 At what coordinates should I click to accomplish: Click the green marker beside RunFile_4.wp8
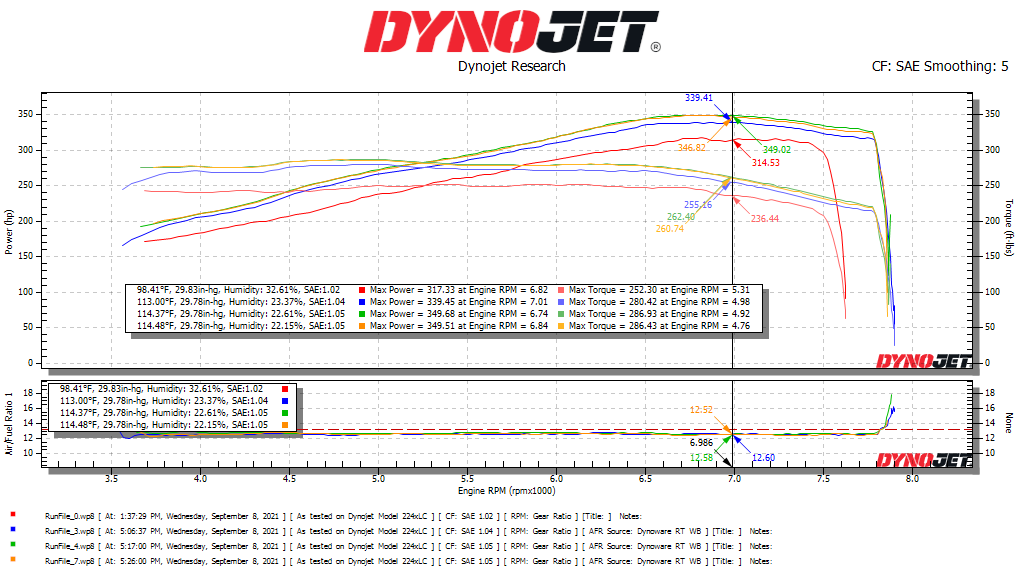(11, 546)
